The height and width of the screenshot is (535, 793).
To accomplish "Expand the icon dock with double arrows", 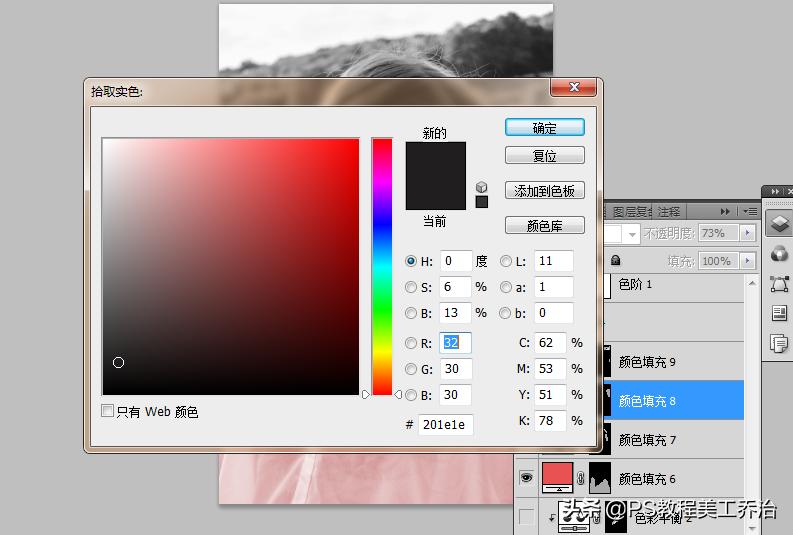I will pyautogui.click(x=775, y=192).
